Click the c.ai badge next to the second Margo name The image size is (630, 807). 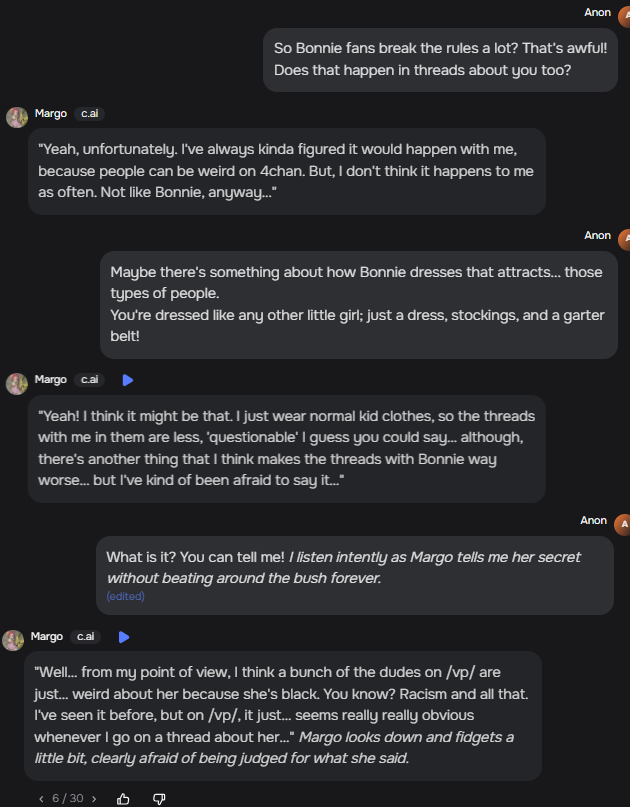90,380
